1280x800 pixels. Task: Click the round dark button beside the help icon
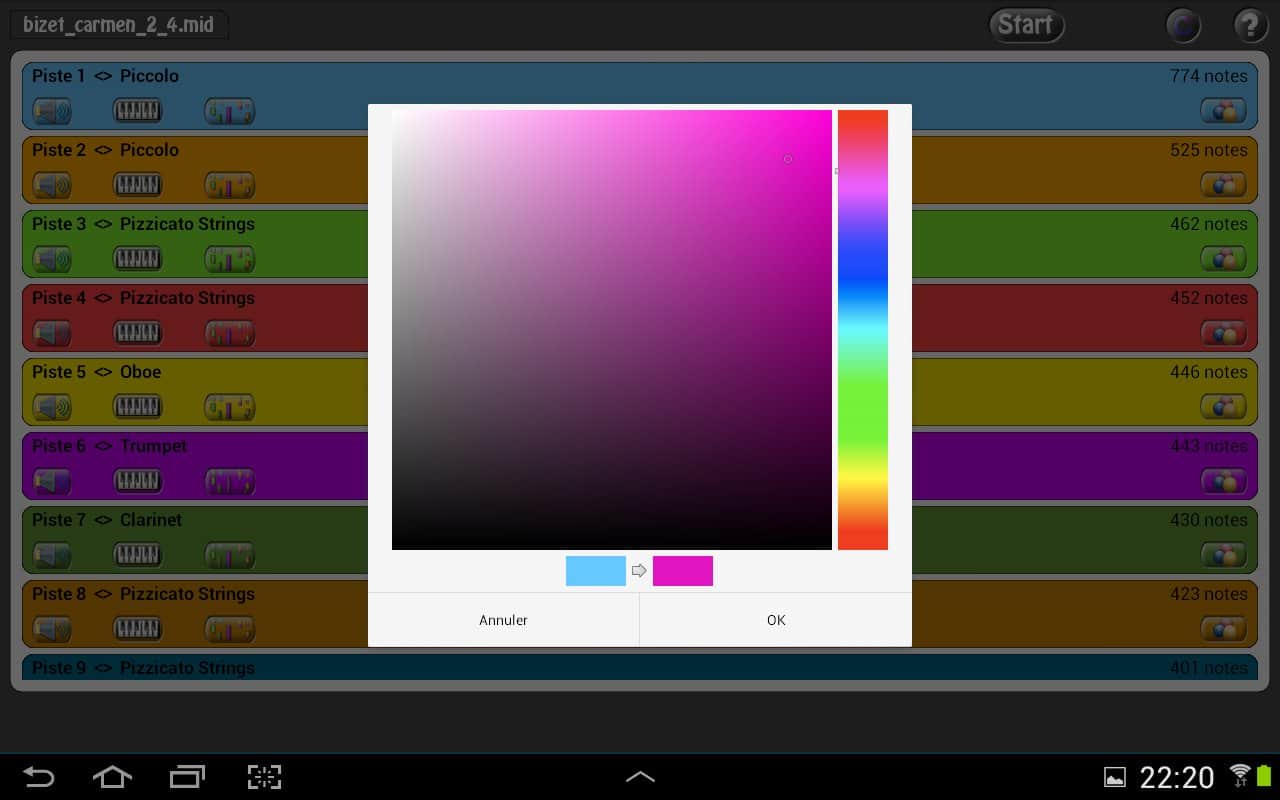pyautogui.click(x=1184, y=25)
